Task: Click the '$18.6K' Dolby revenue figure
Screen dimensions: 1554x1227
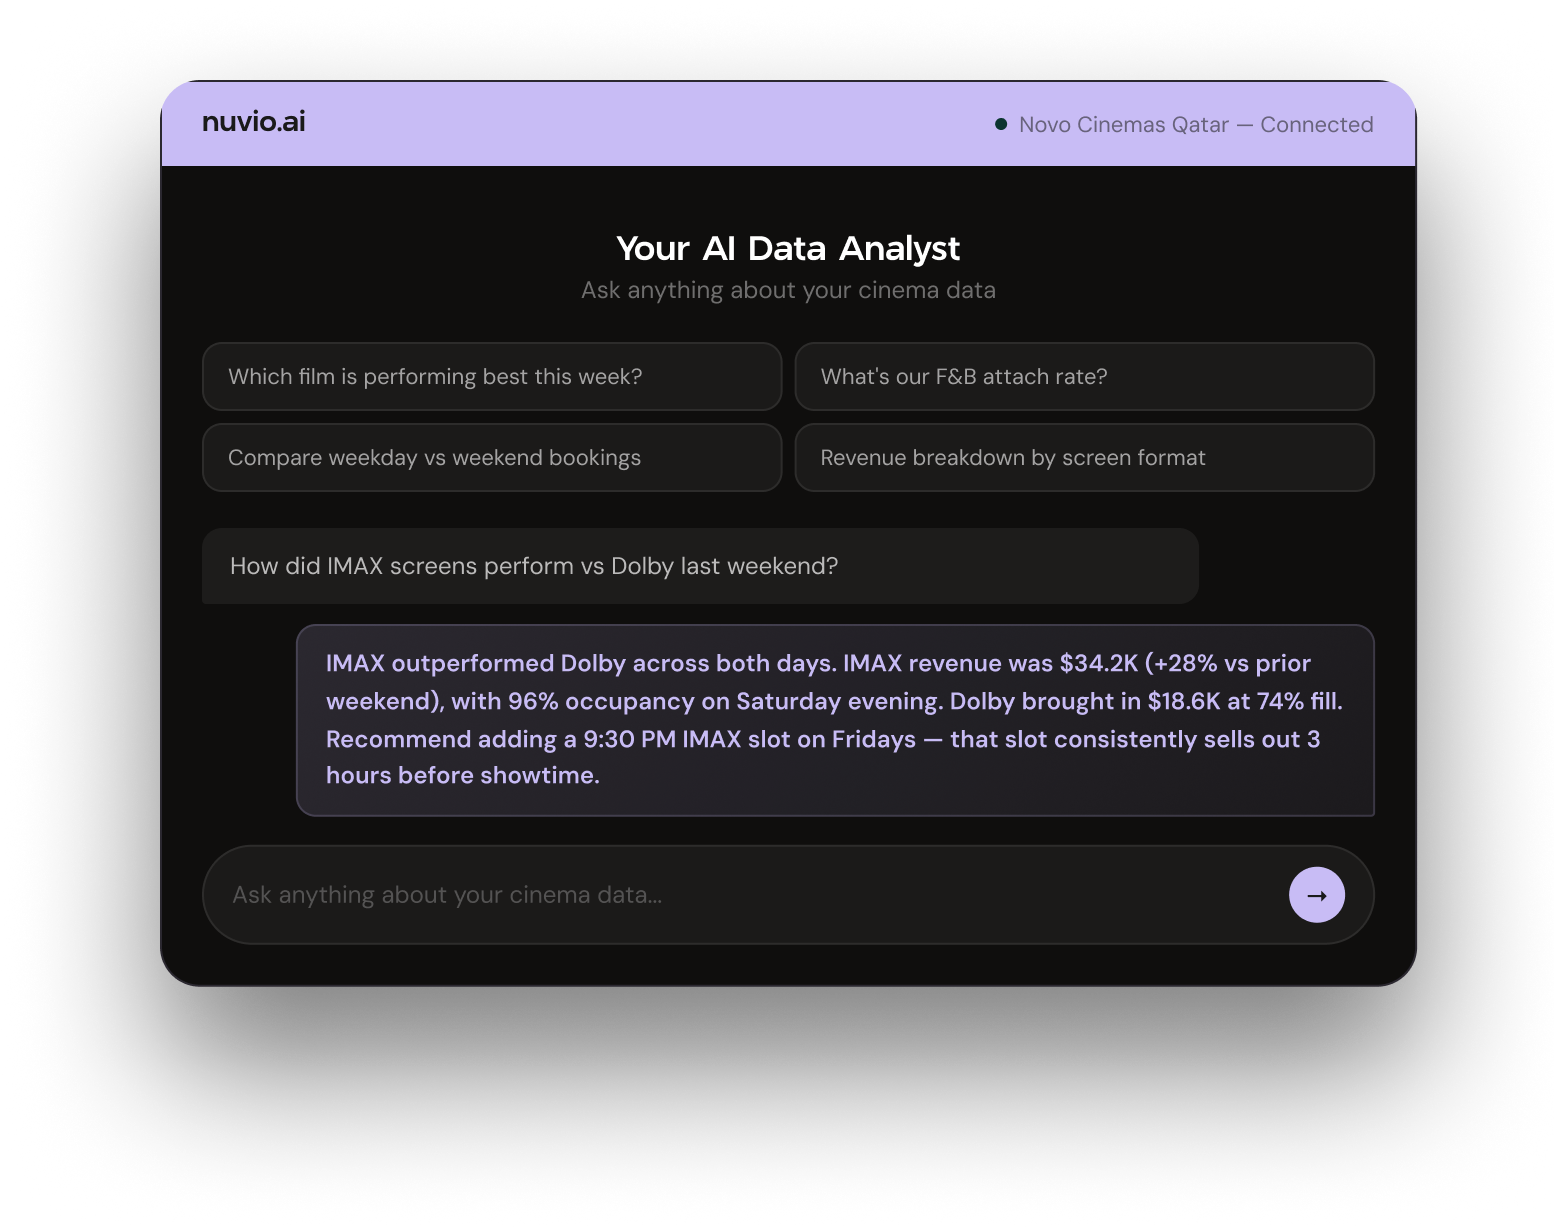Action: 1183,702
